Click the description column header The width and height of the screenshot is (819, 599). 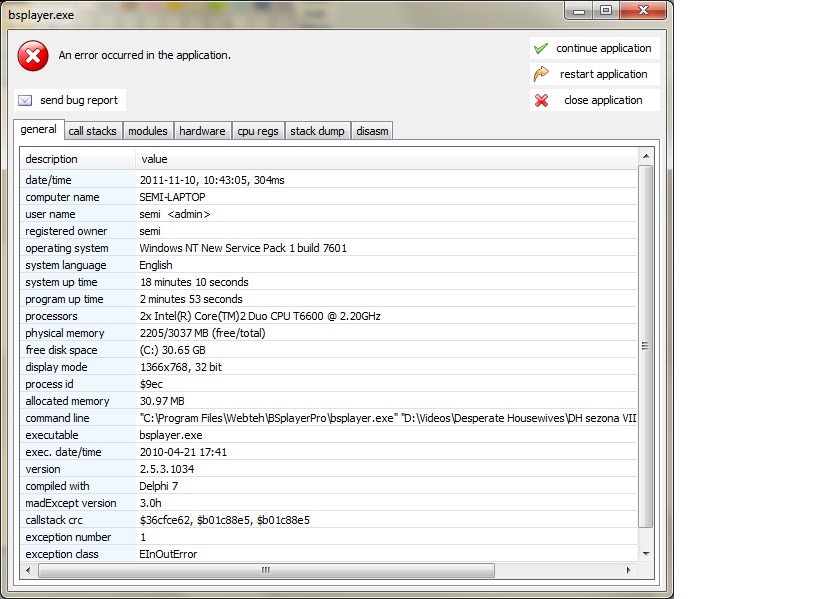click(77, 159)
